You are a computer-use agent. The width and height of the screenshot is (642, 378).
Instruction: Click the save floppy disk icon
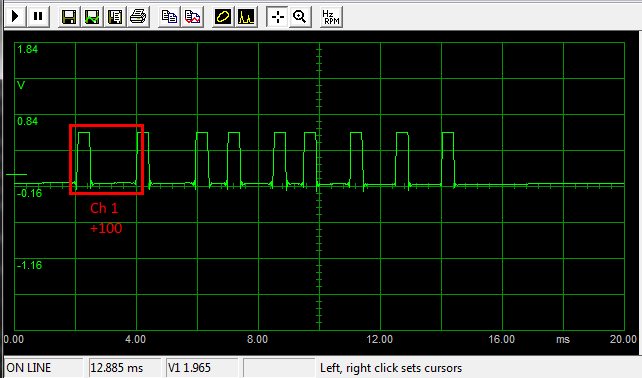[x=69, y=17]
